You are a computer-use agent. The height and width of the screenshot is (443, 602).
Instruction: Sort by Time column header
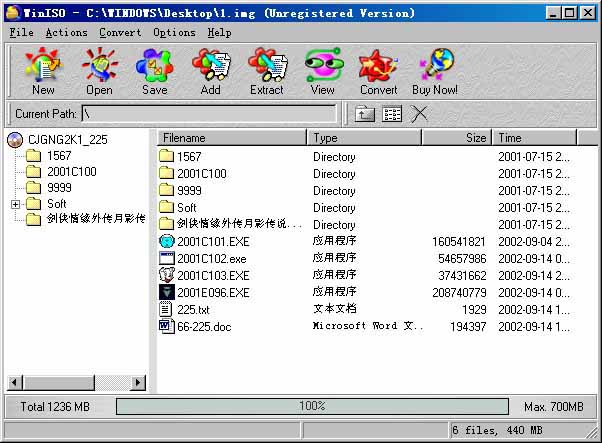[x=534, y=138]
